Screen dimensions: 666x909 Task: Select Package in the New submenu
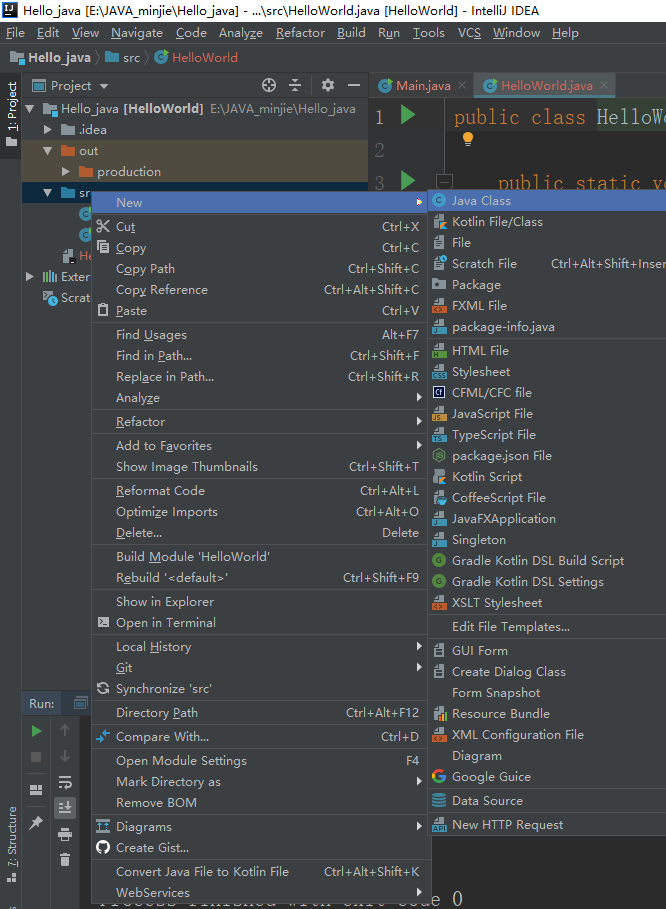[x=547, y=285]
